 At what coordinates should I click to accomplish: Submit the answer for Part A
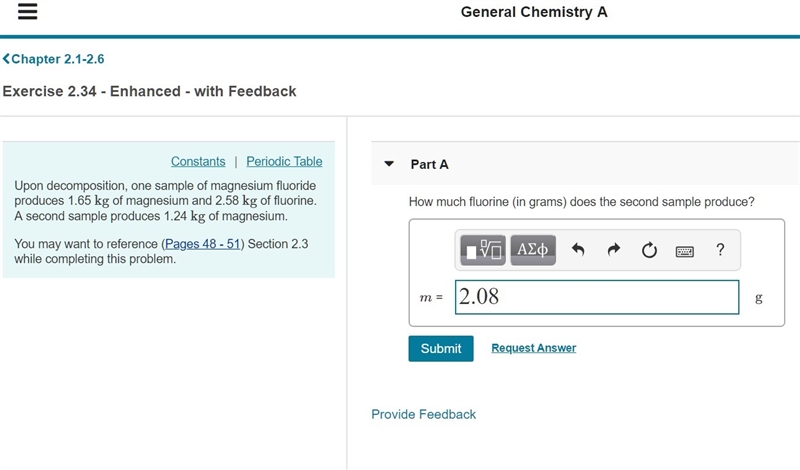pos(441,349)
